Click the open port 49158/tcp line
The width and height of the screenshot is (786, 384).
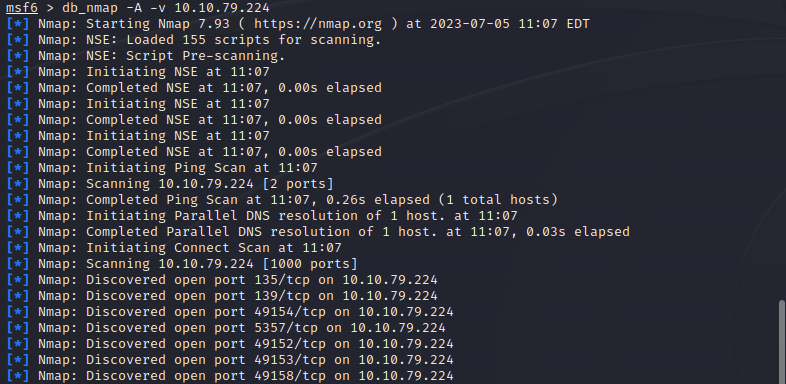tap(230, 375)
